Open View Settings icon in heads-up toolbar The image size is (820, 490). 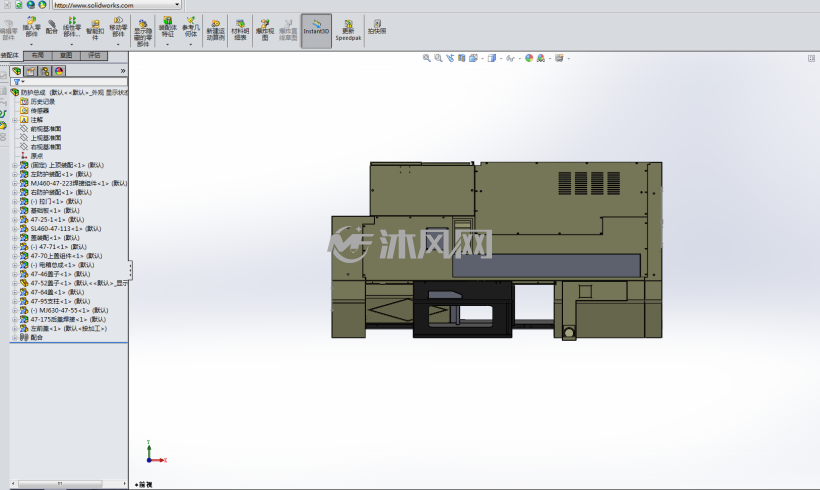pyautogui.click(x=559, y=58)
